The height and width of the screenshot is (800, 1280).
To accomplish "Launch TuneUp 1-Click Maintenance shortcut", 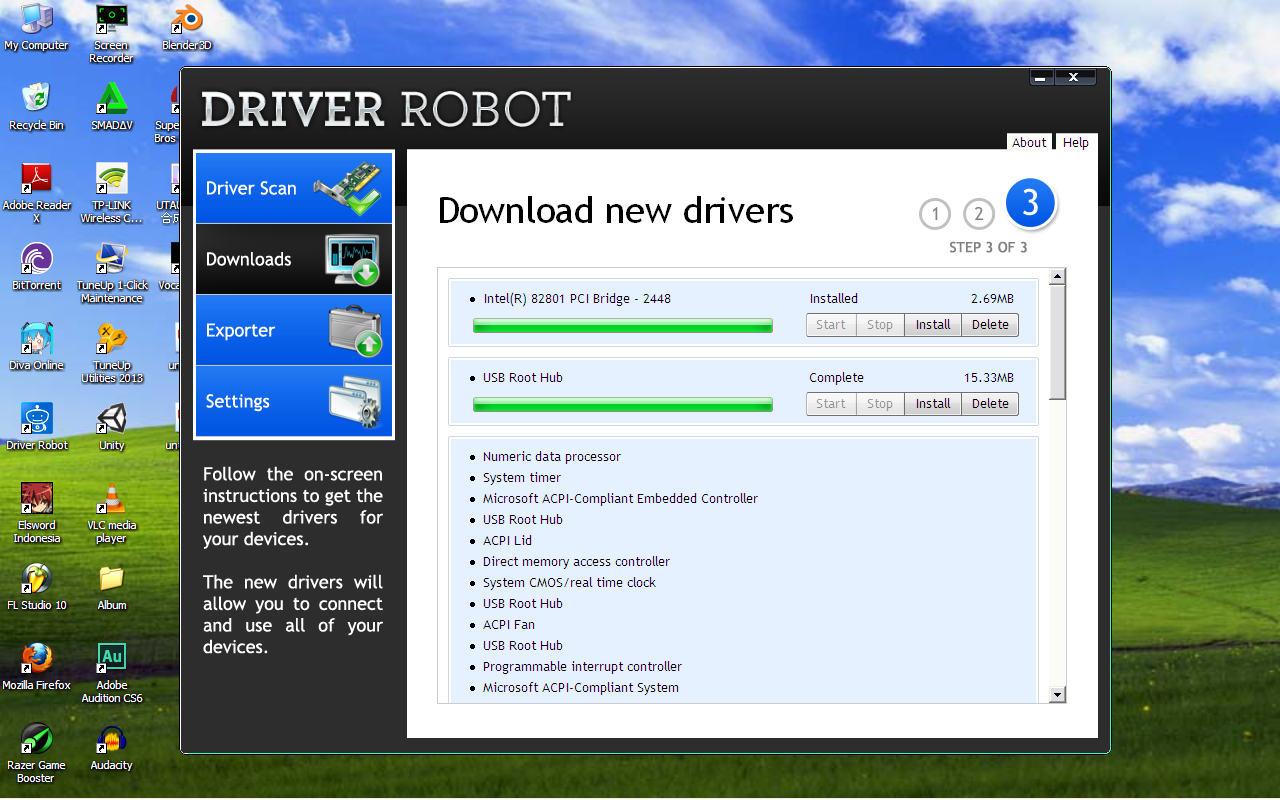I will click(x=111, y=272).
